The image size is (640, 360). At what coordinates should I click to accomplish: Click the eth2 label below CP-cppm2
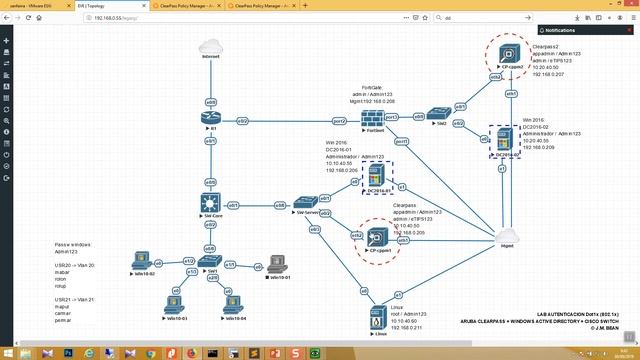coord(496,77)
